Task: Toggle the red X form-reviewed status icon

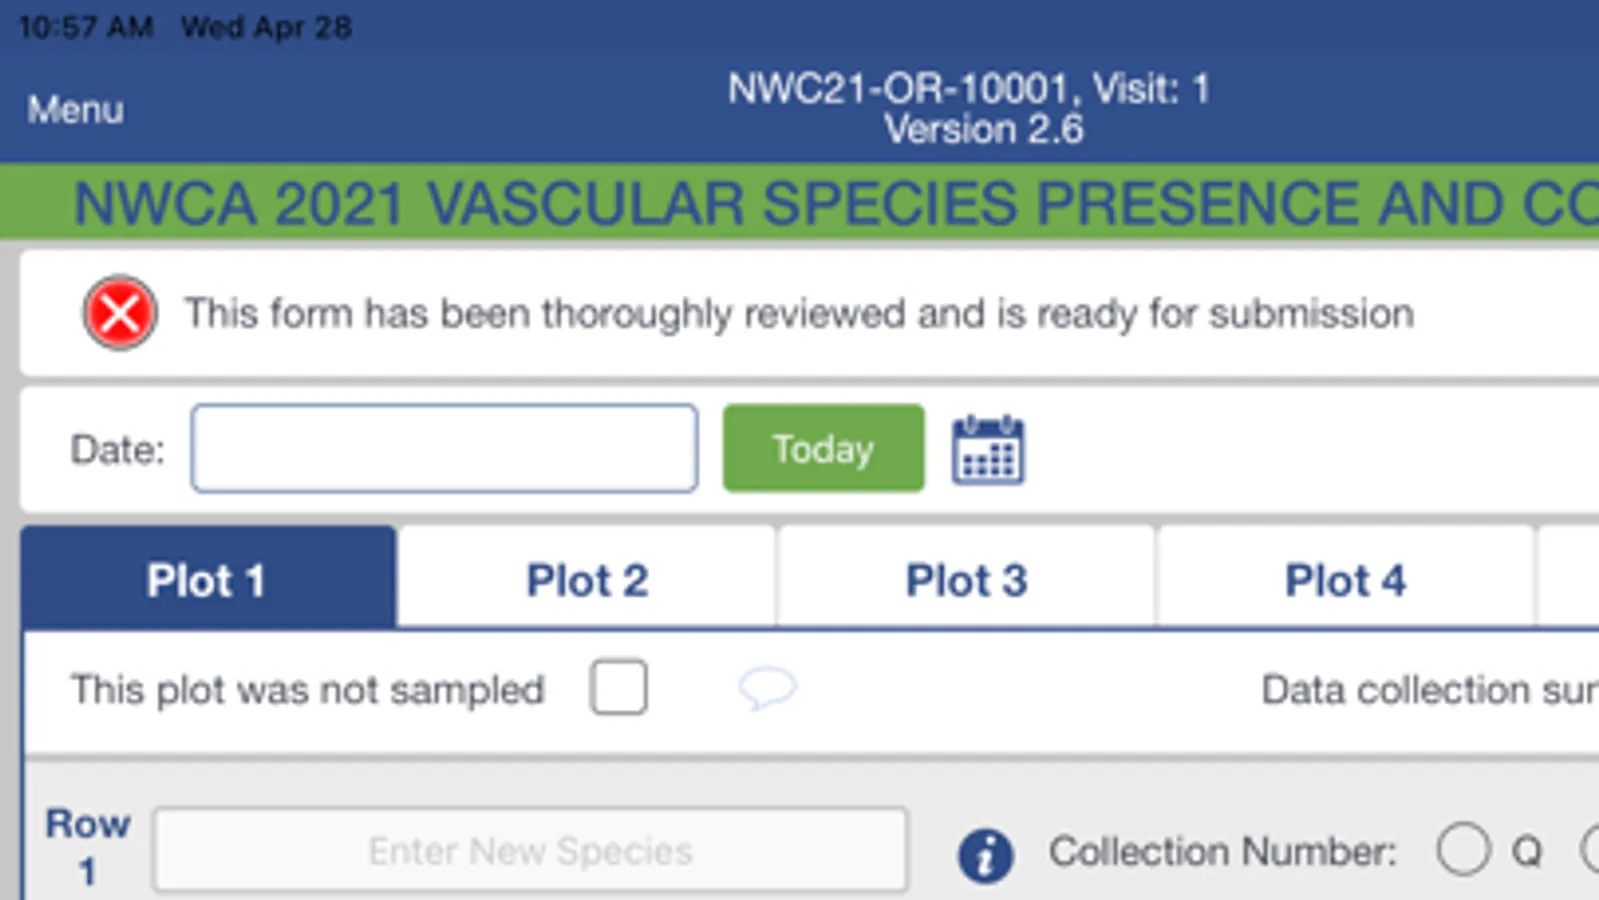Action: pos(120,313)
